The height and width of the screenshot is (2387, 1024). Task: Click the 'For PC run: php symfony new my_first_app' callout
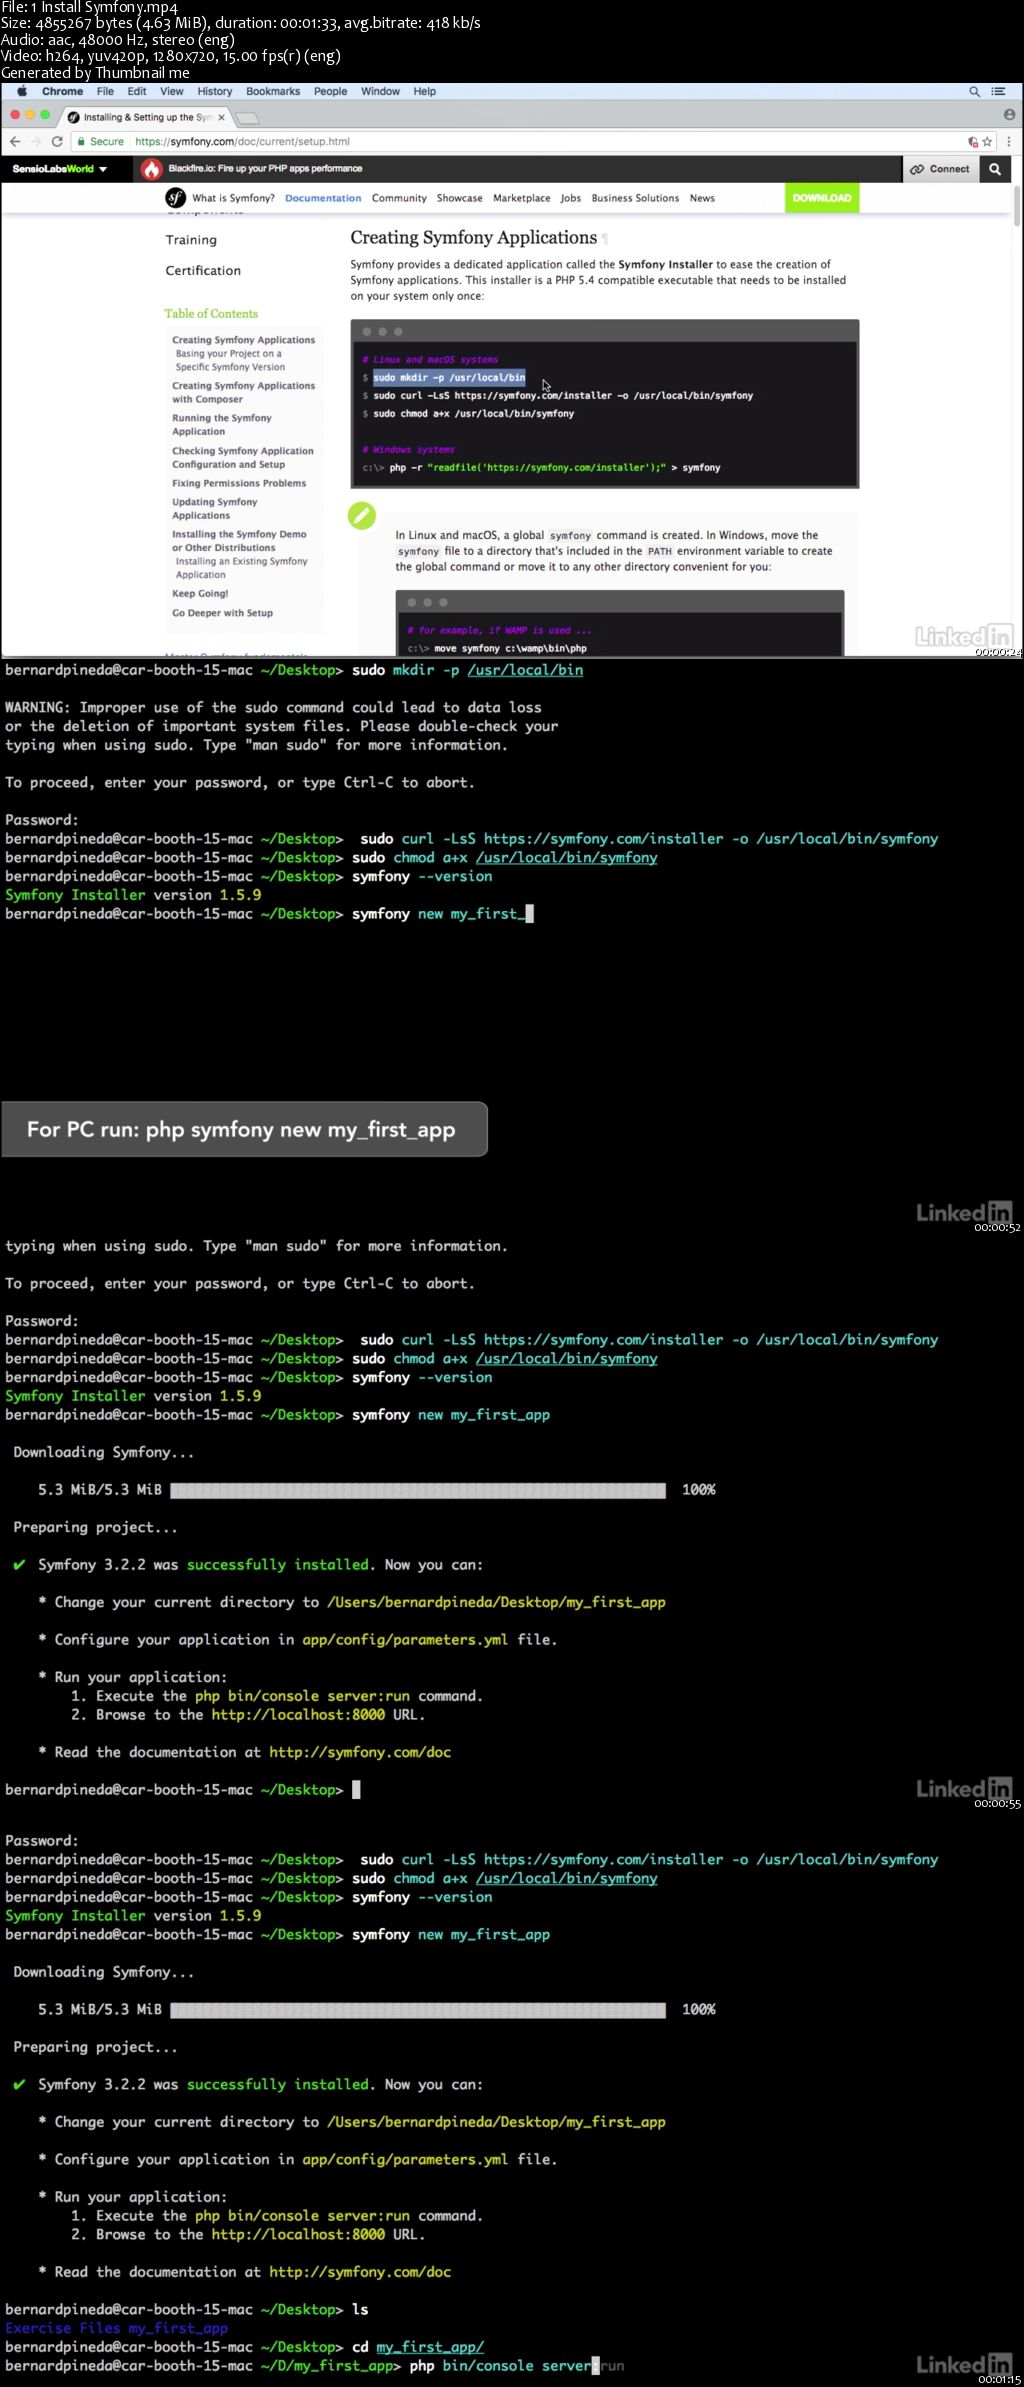[x=244, y=1129]
